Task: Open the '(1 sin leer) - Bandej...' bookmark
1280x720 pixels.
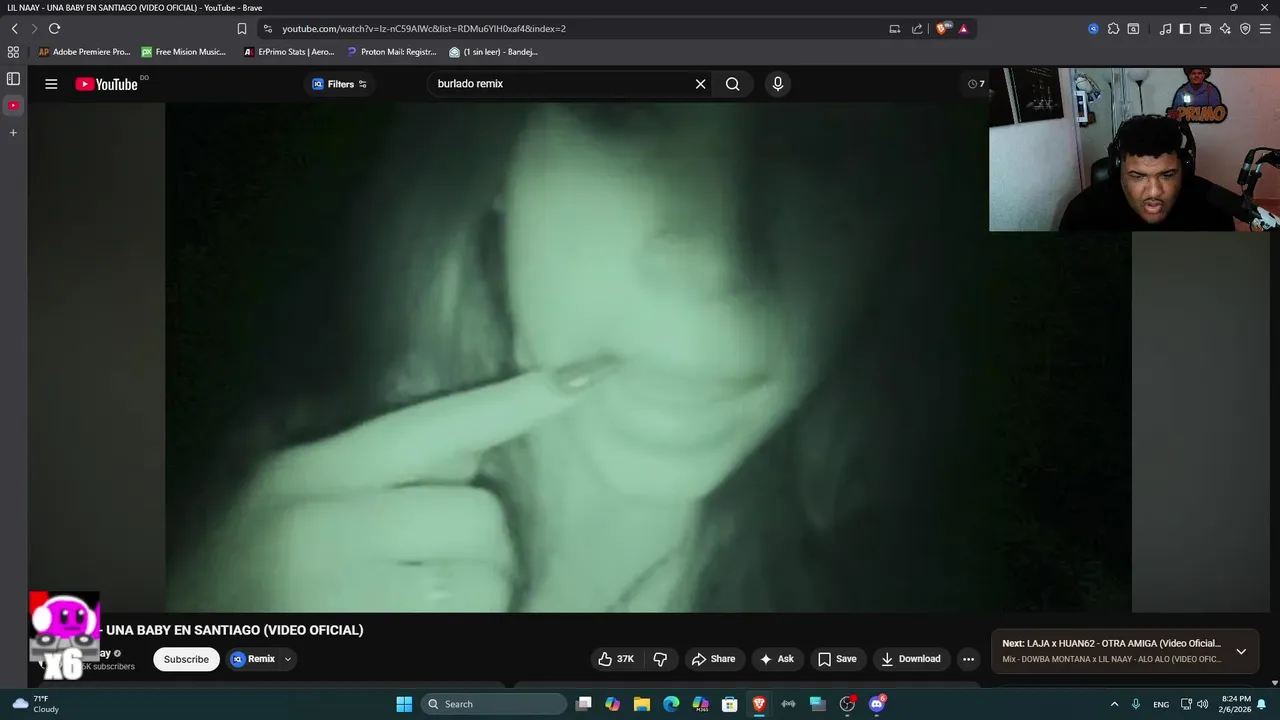Action: pos(494,52)
